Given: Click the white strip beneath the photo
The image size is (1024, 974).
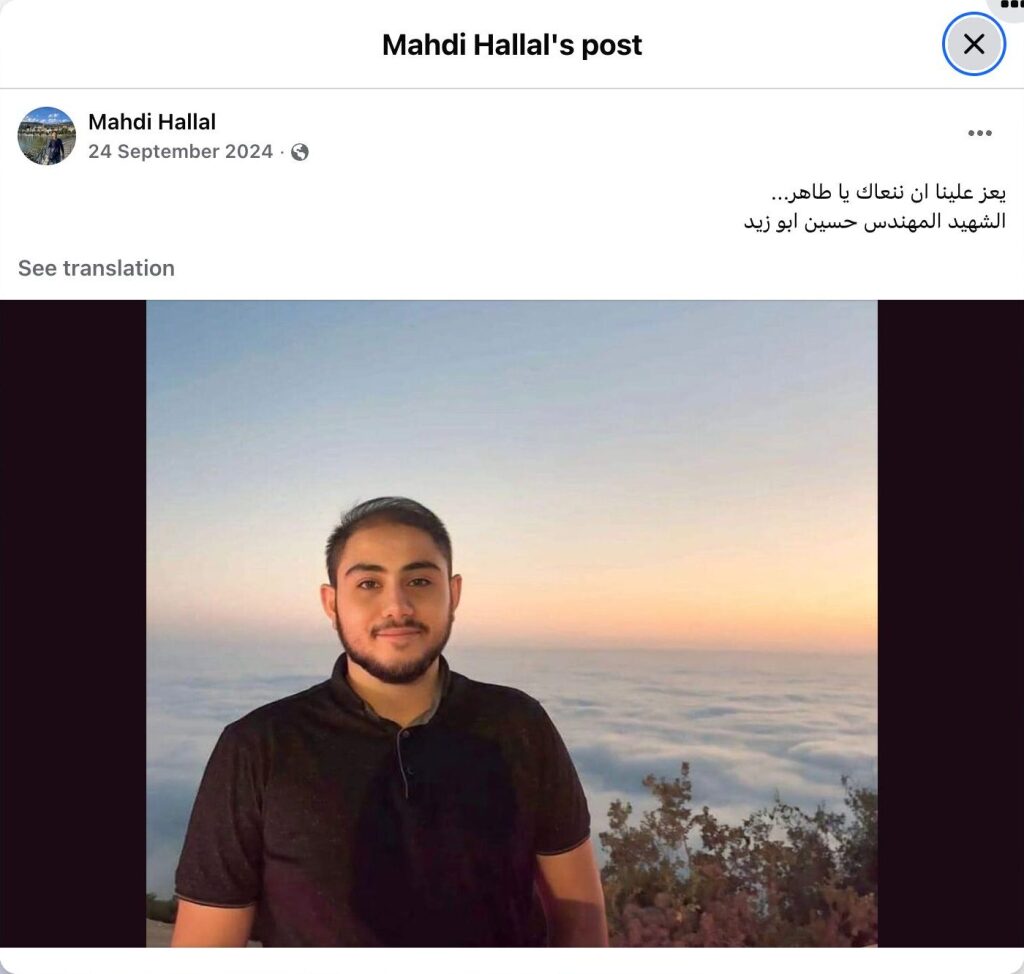Looking at the screenshot, I should pyautogui.click(x=512, y=960).
